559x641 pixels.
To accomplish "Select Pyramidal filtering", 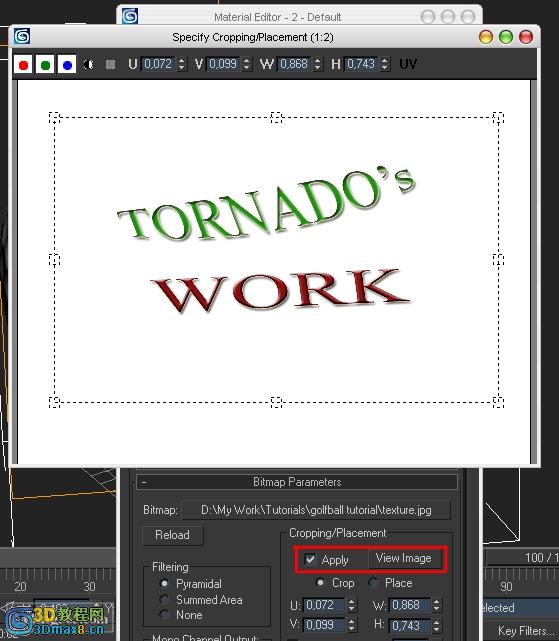I will (x=164, y=584).
